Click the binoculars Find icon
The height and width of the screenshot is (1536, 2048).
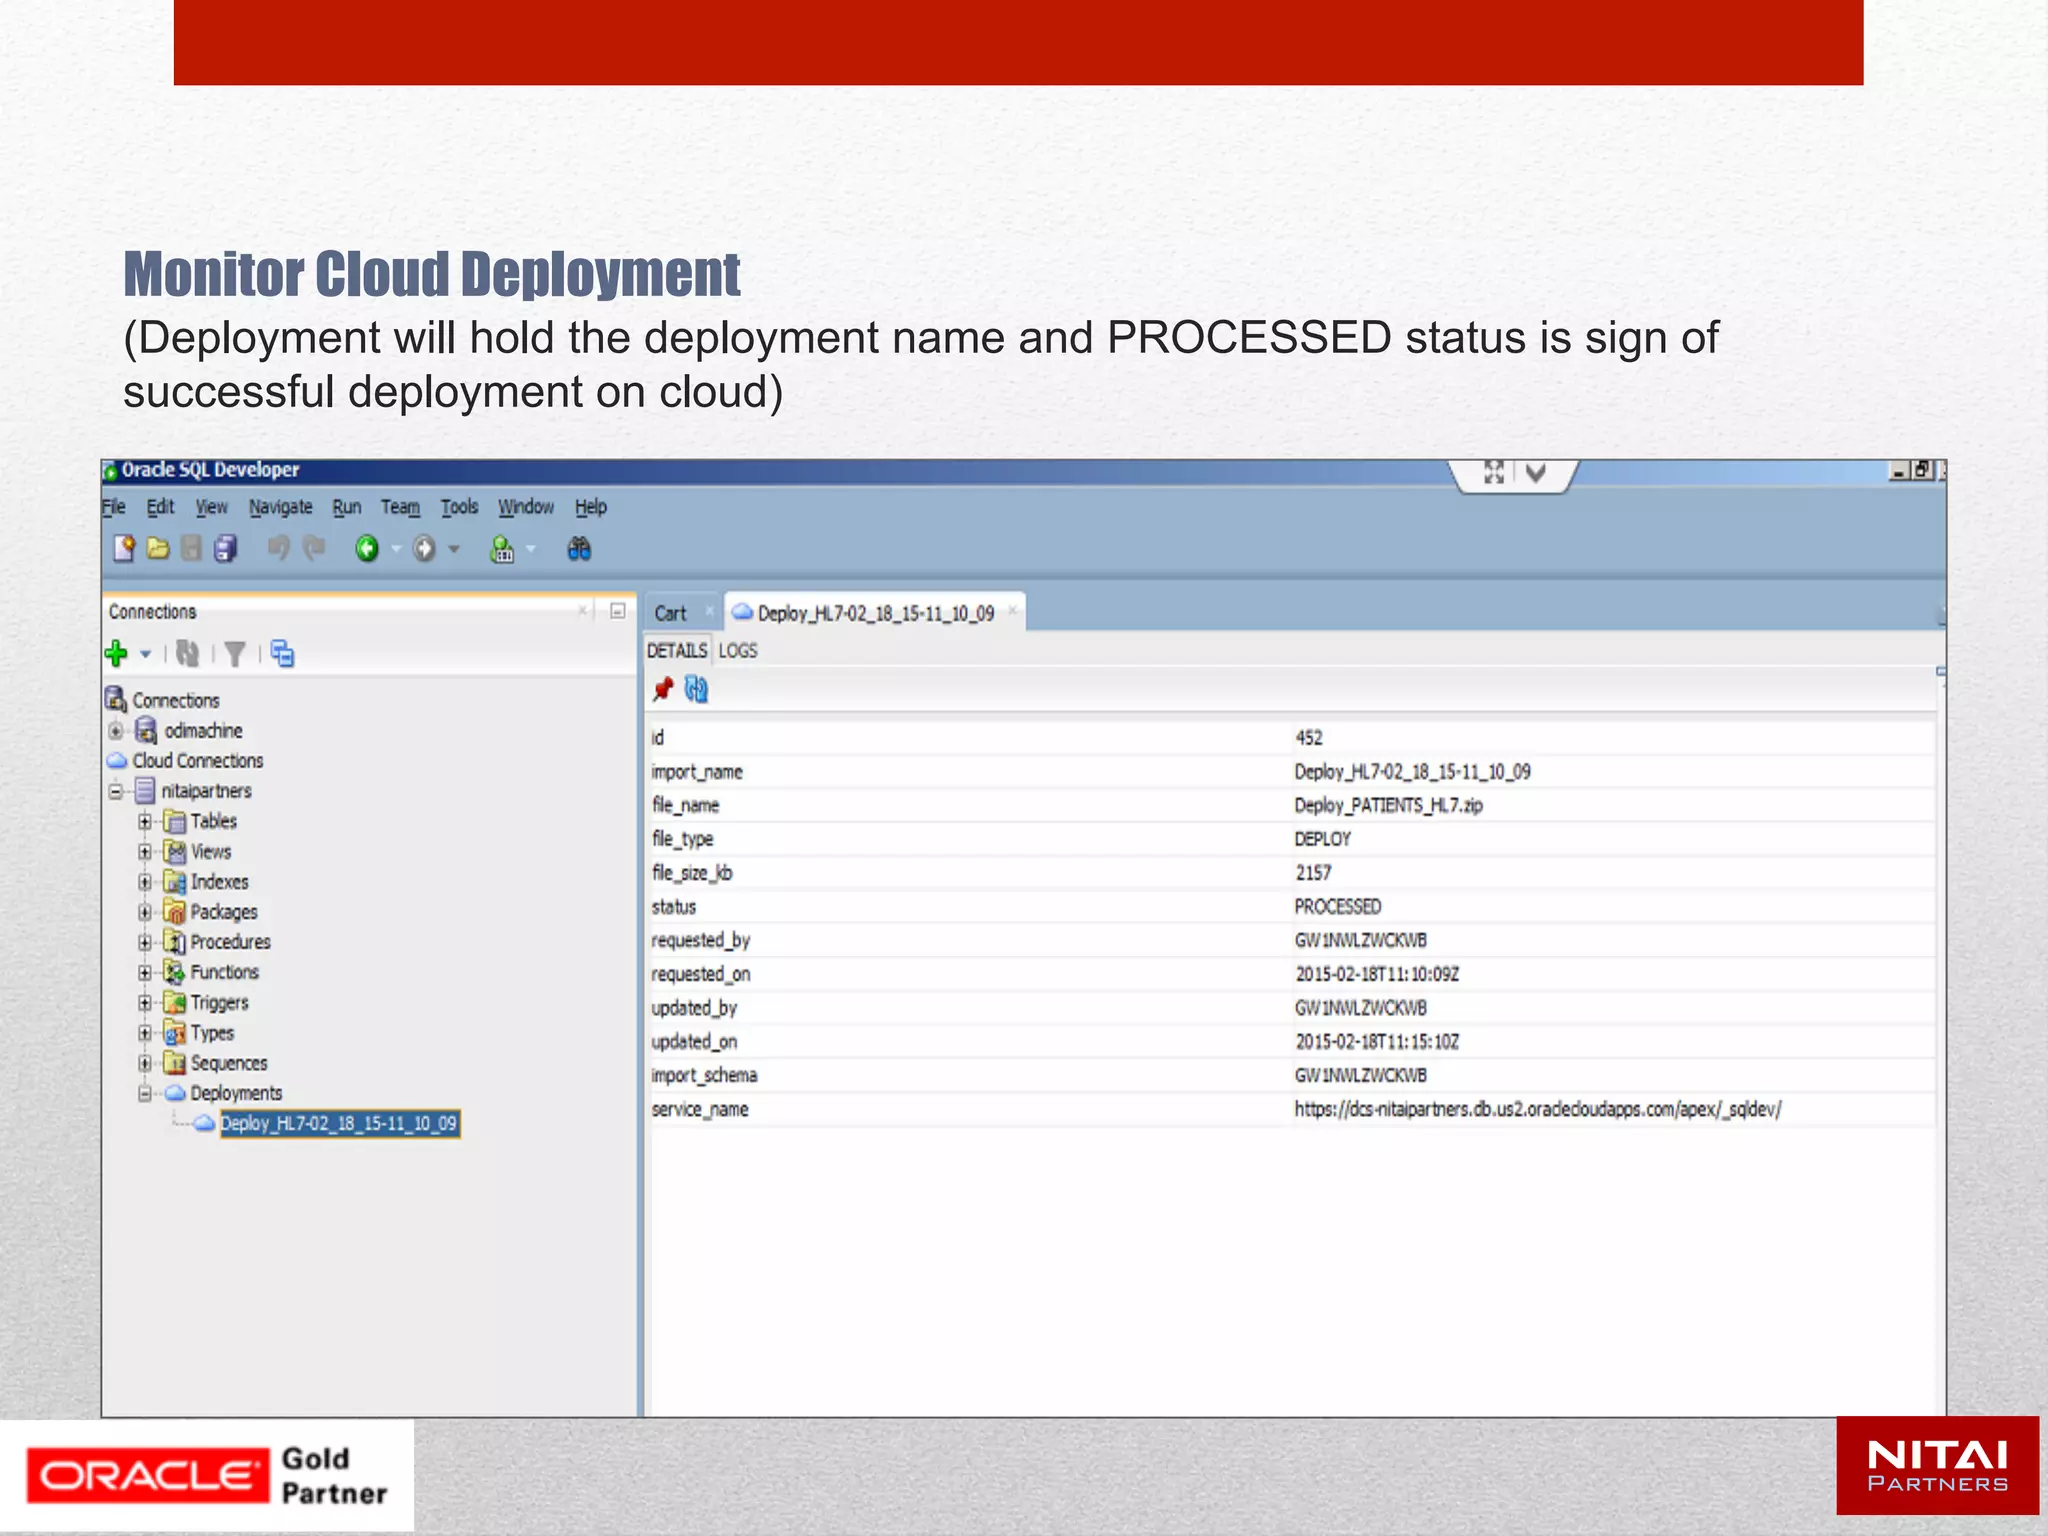pyautogui.click(x=579, y=548)
